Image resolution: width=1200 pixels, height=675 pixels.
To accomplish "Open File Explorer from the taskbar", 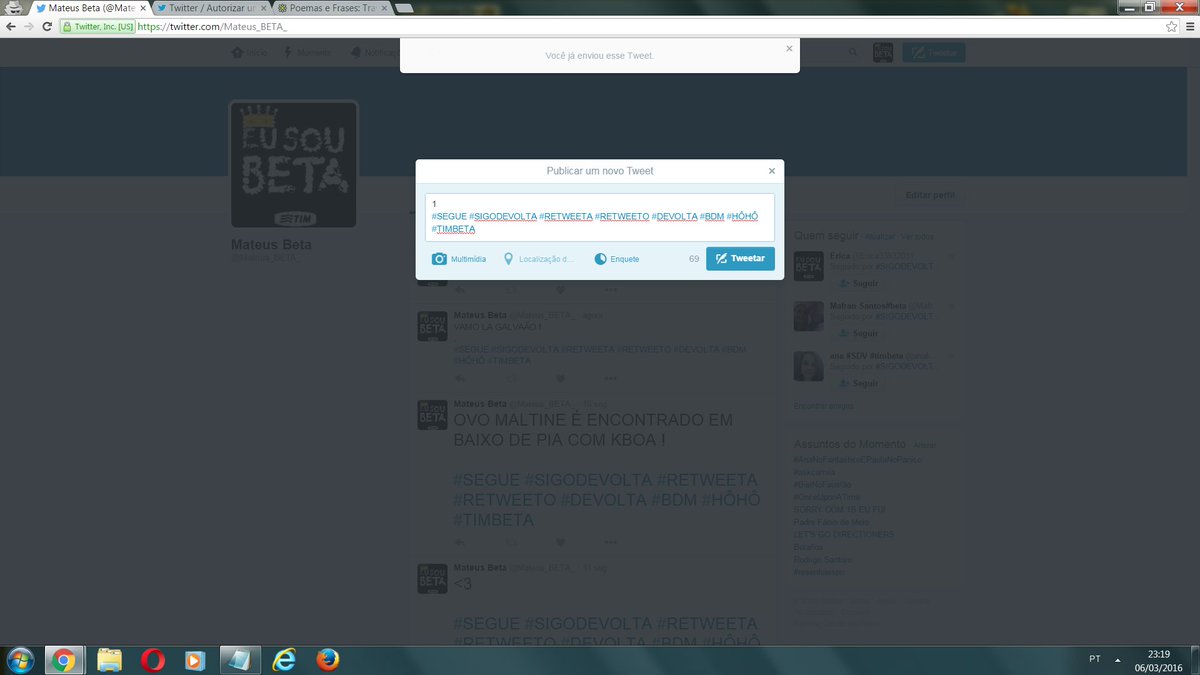I will point(110,660).
